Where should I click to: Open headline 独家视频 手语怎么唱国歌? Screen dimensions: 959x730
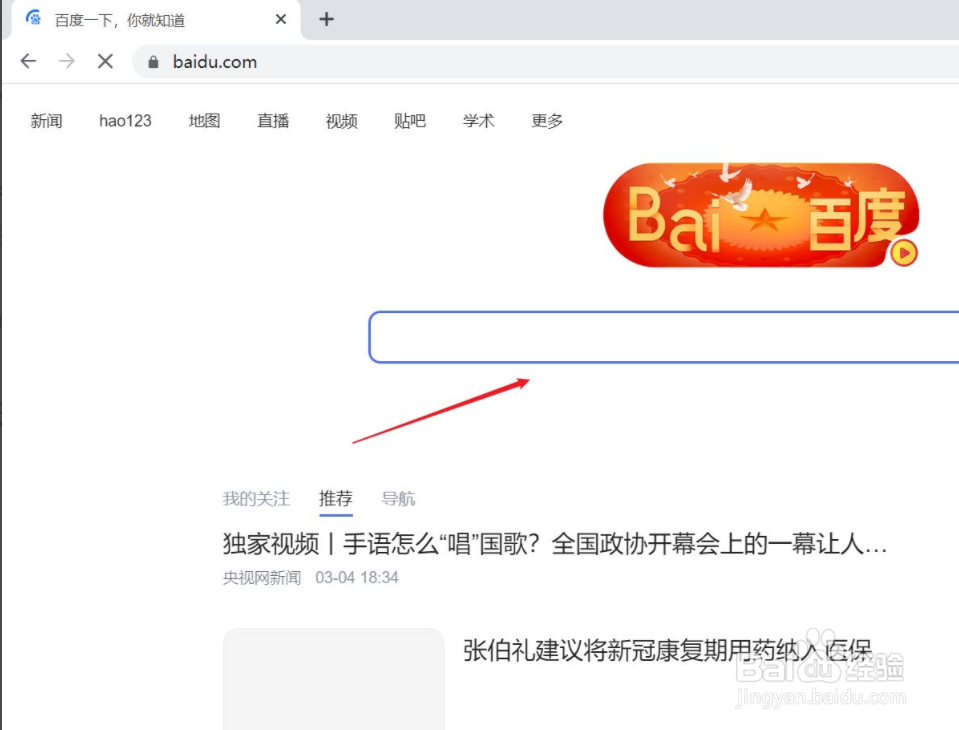[555, 544]
